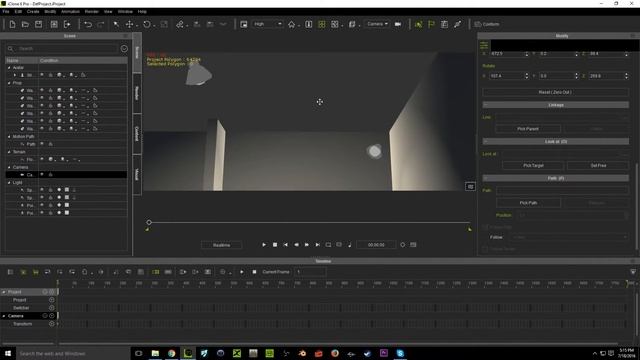
Task: Click the Pick Target button
Action: coord(533,166)
